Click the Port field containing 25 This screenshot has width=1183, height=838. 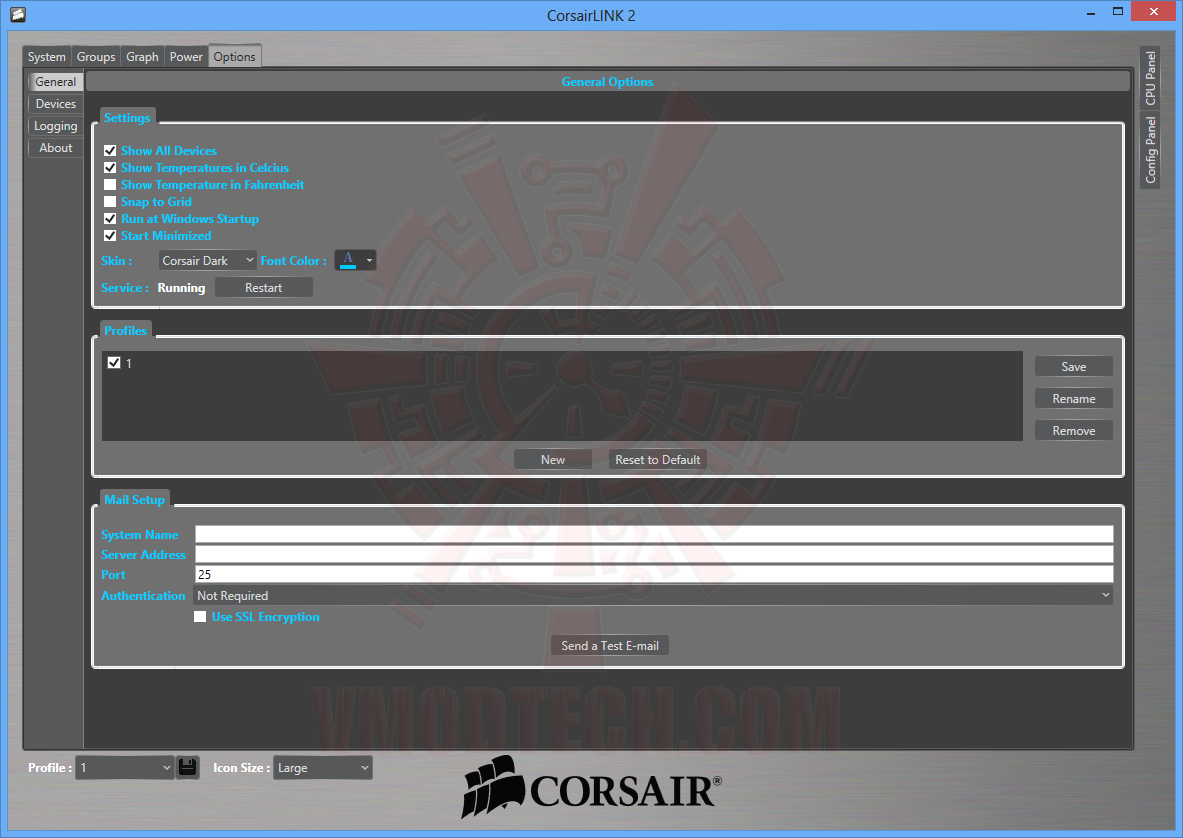click(x=654, y=575)
